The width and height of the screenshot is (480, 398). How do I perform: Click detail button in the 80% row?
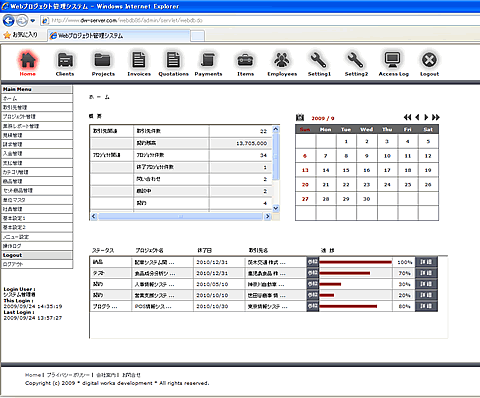pos(426,306)
